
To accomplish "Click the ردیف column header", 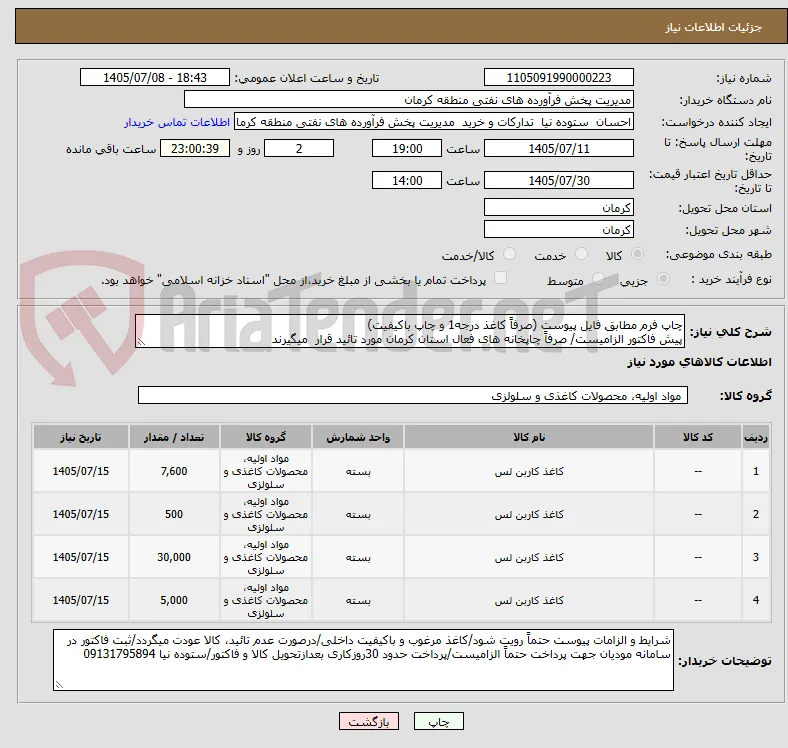I will [x=755, y=437].
